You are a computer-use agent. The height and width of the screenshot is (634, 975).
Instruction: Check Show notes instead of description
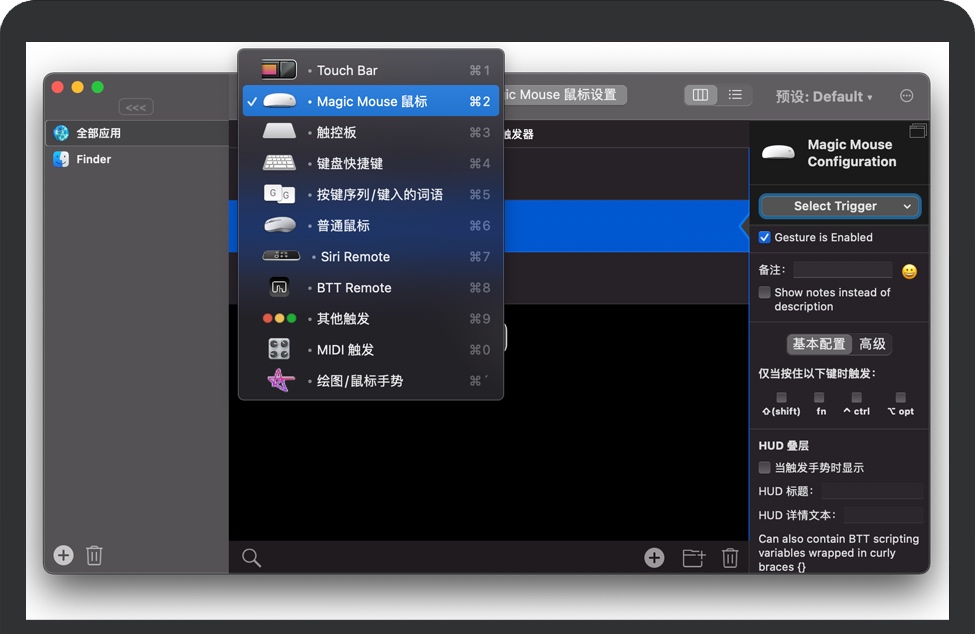(x=765, y=292)
